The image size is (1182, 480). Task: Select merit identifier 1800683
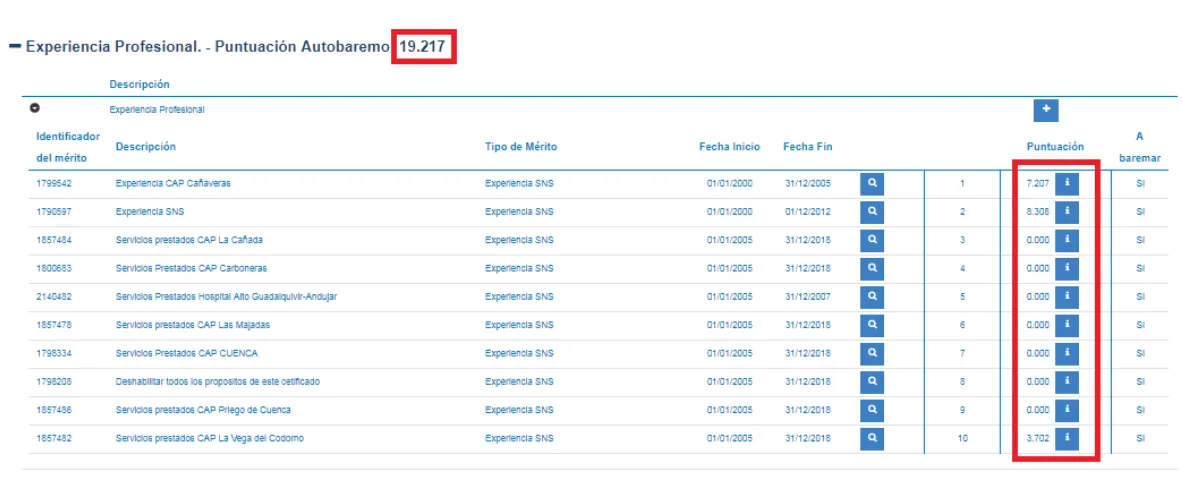click(x=54, y=268)
